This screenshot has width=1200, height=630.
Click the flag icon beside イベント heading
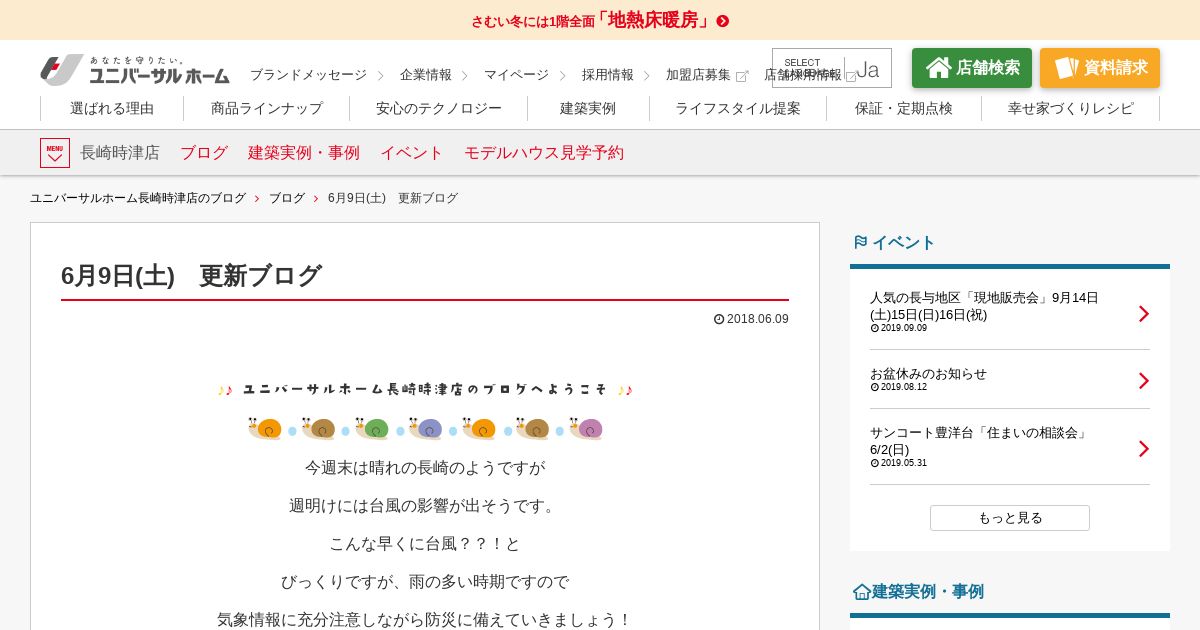point(860,242)
